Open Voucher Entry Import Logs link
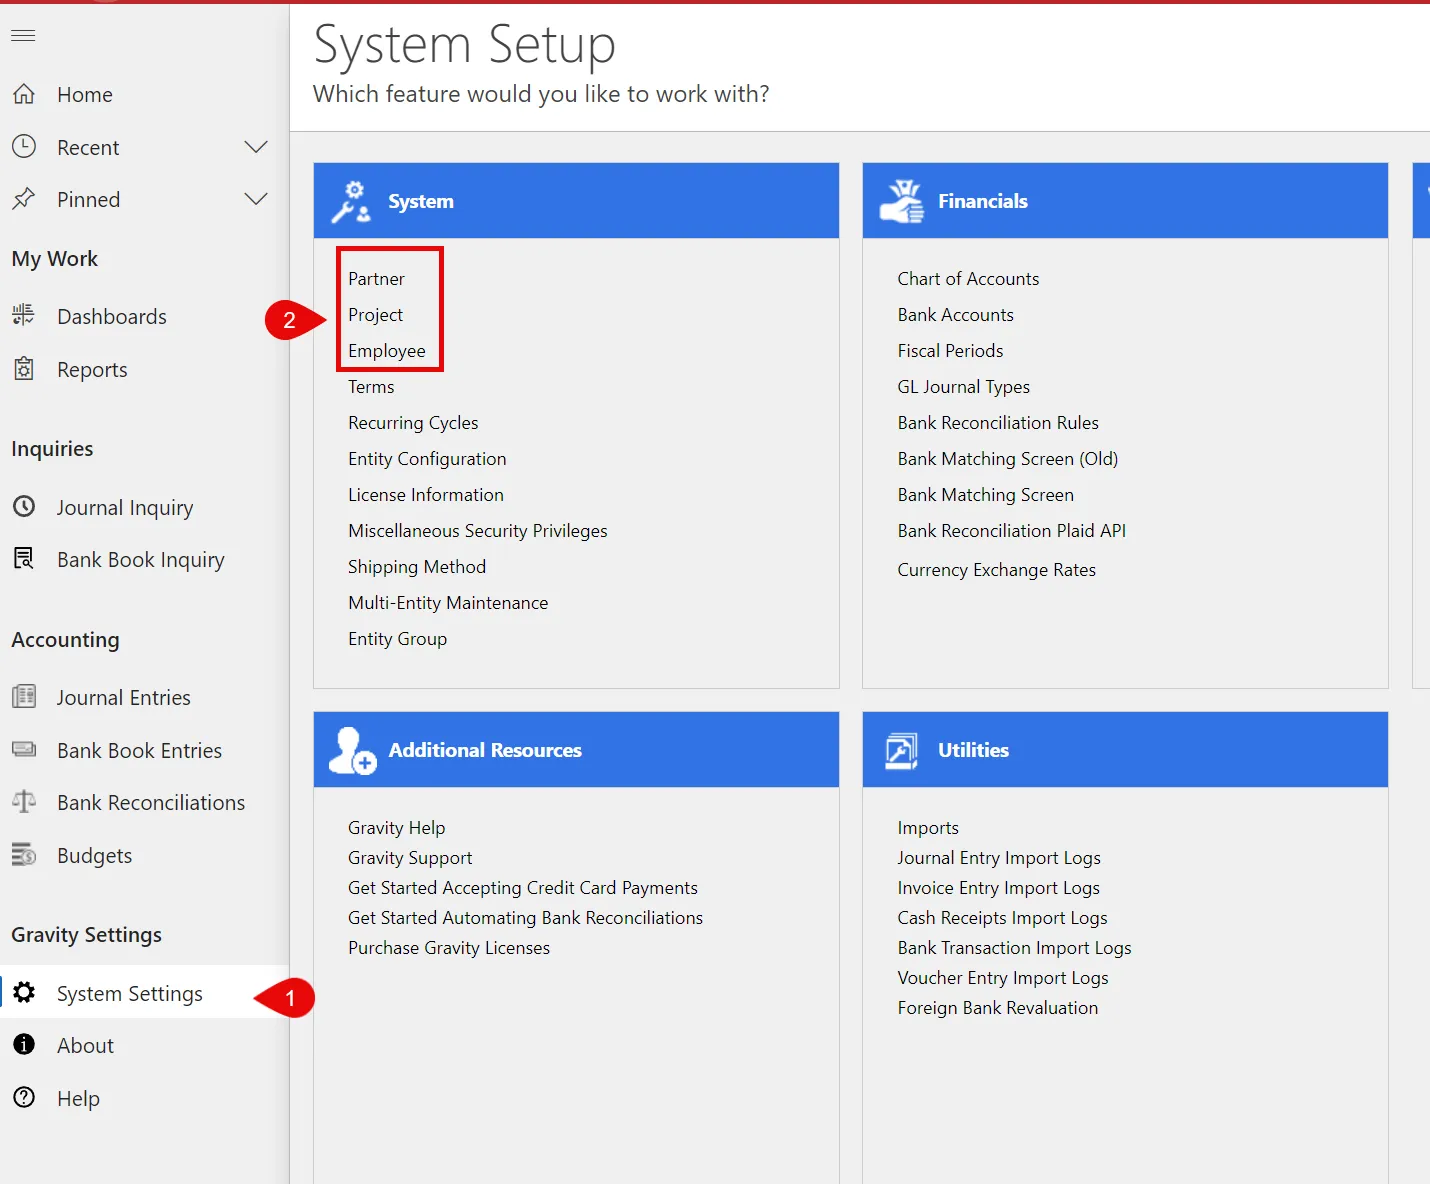This screenshot has height=1184, width=1430. pyautogui.click(x=1003, y=978)
